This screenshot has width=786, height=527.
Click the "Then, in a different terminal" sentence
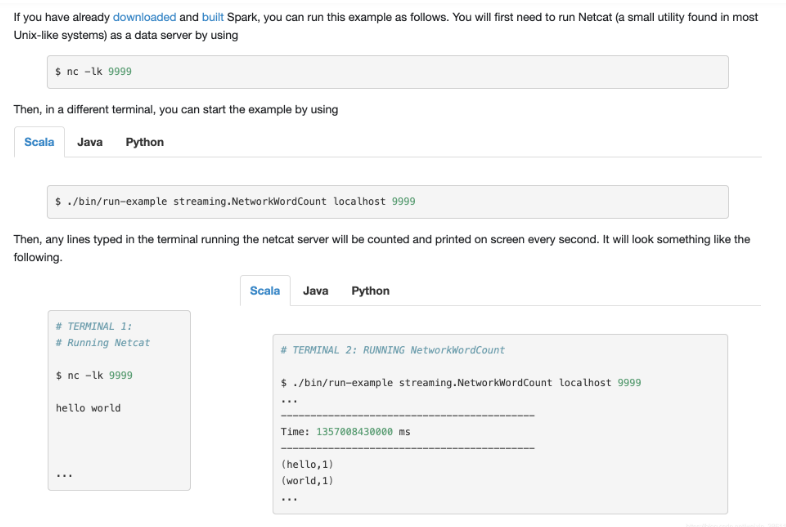(x=176, y=110)
